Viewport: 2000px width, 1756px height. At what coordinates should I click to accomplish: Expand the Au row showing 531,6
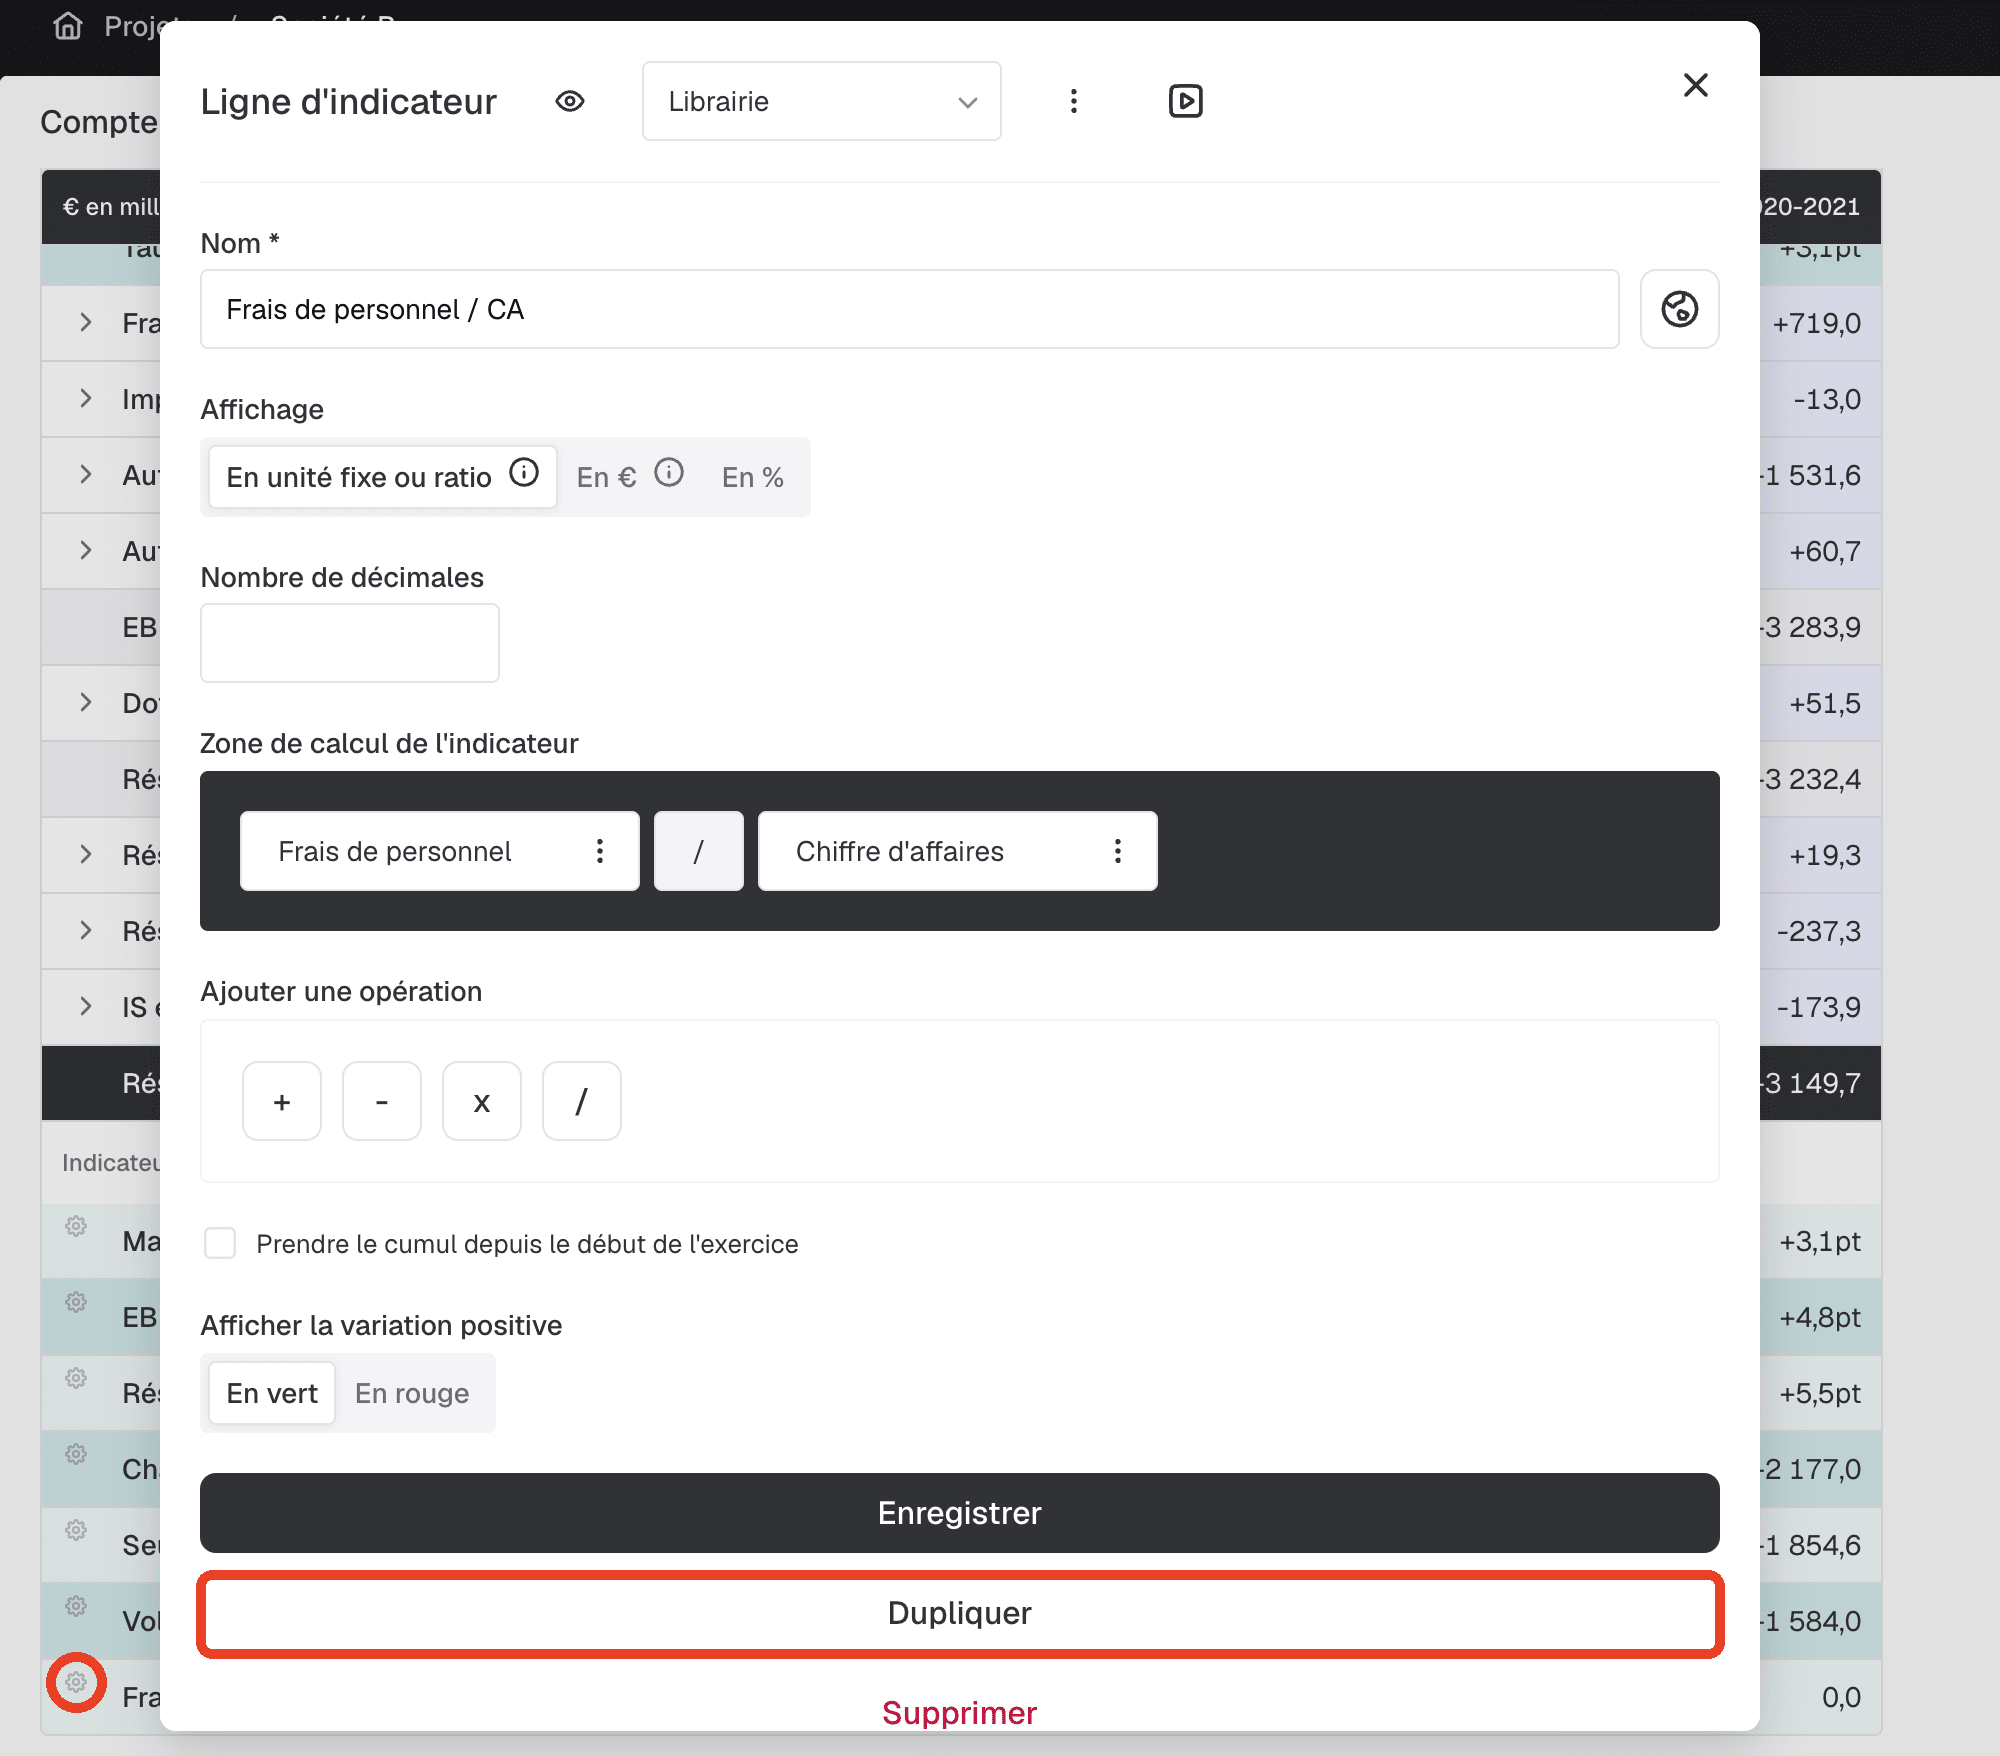86,474
